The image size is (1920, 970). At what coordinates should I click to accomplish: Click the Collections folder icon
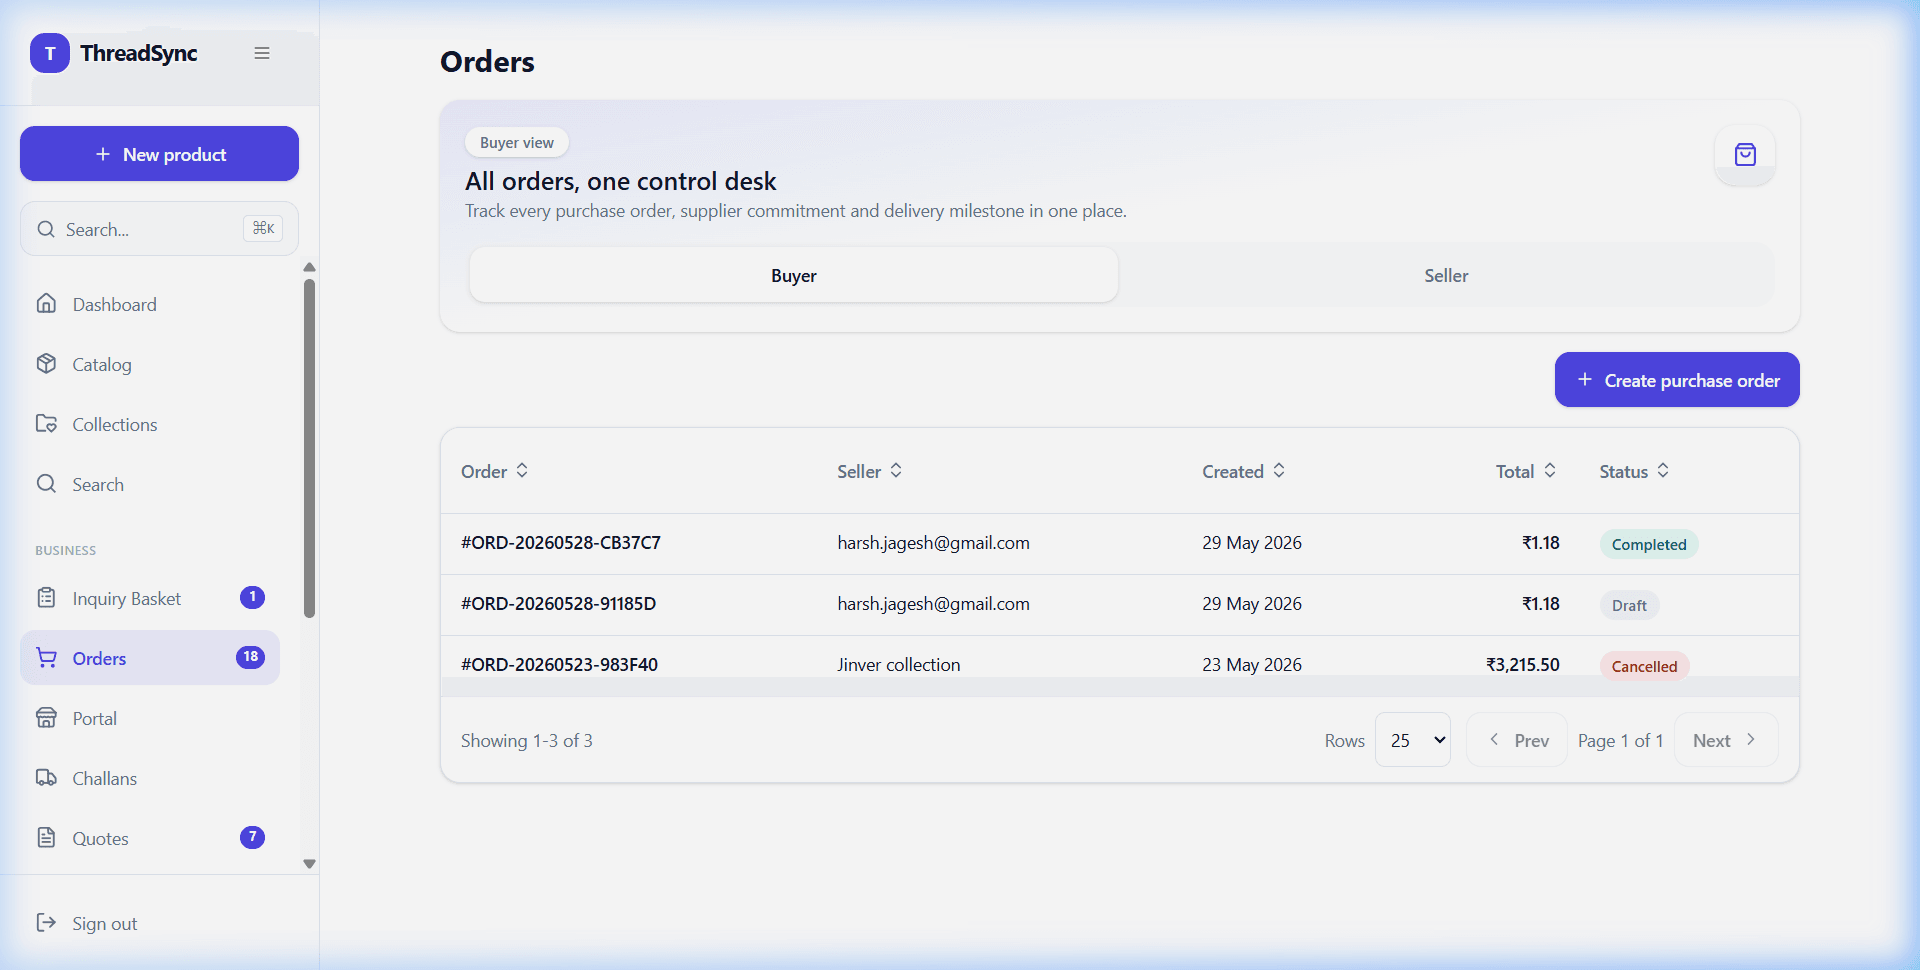click(46, 423)
